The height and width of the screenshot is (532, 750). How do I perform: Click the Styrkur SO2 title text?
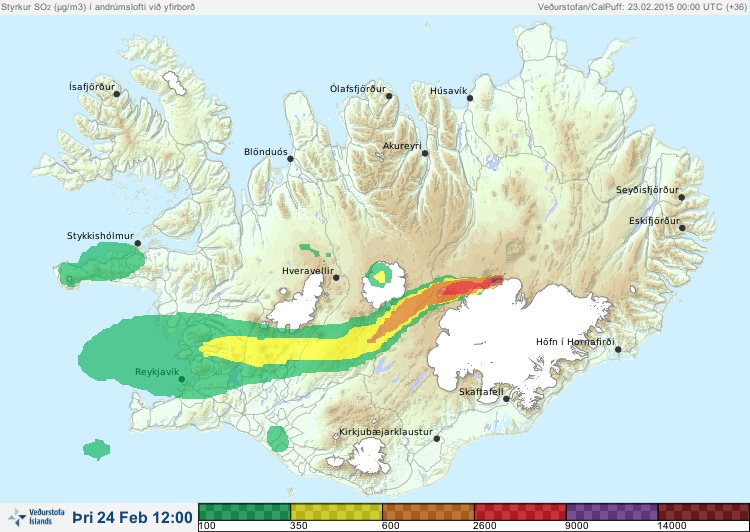coord(98,7)
